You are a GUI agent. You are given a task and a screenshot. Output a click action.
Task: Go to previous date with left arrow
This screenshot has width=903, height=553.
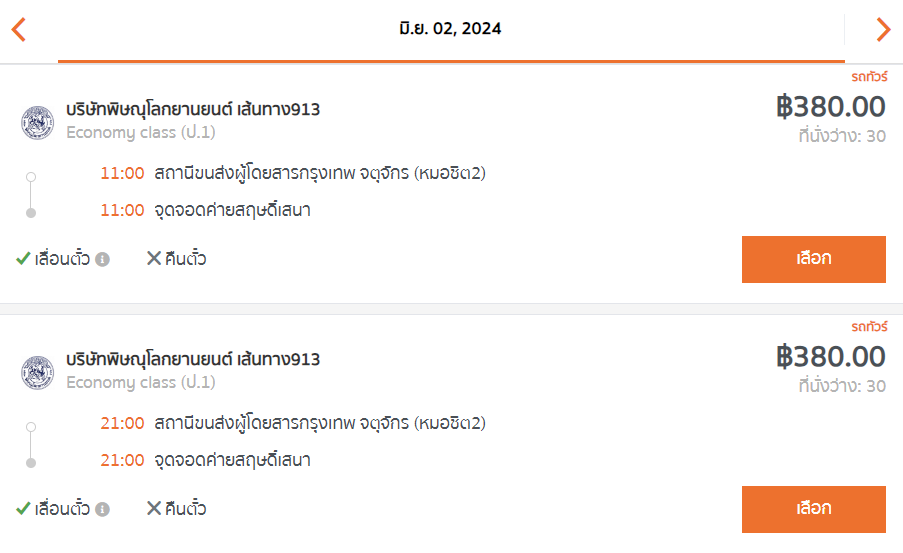(x=18, y=29)
